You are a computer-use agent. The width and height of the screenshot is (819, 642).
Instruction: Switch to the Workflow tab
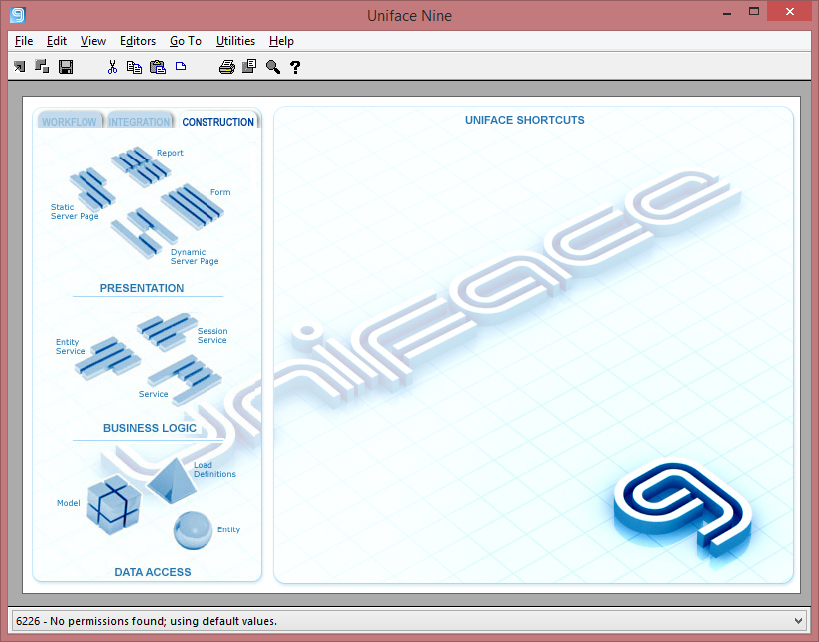[69, 121]
